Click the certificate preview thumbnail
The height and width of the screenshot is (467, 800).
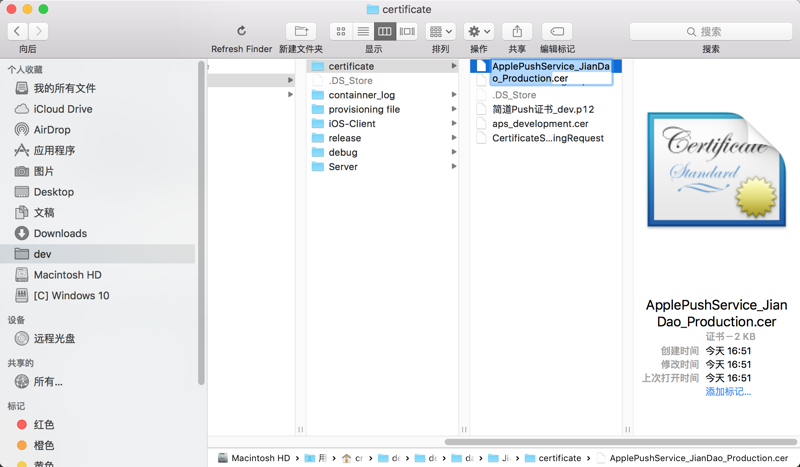[x=716, y=169]
